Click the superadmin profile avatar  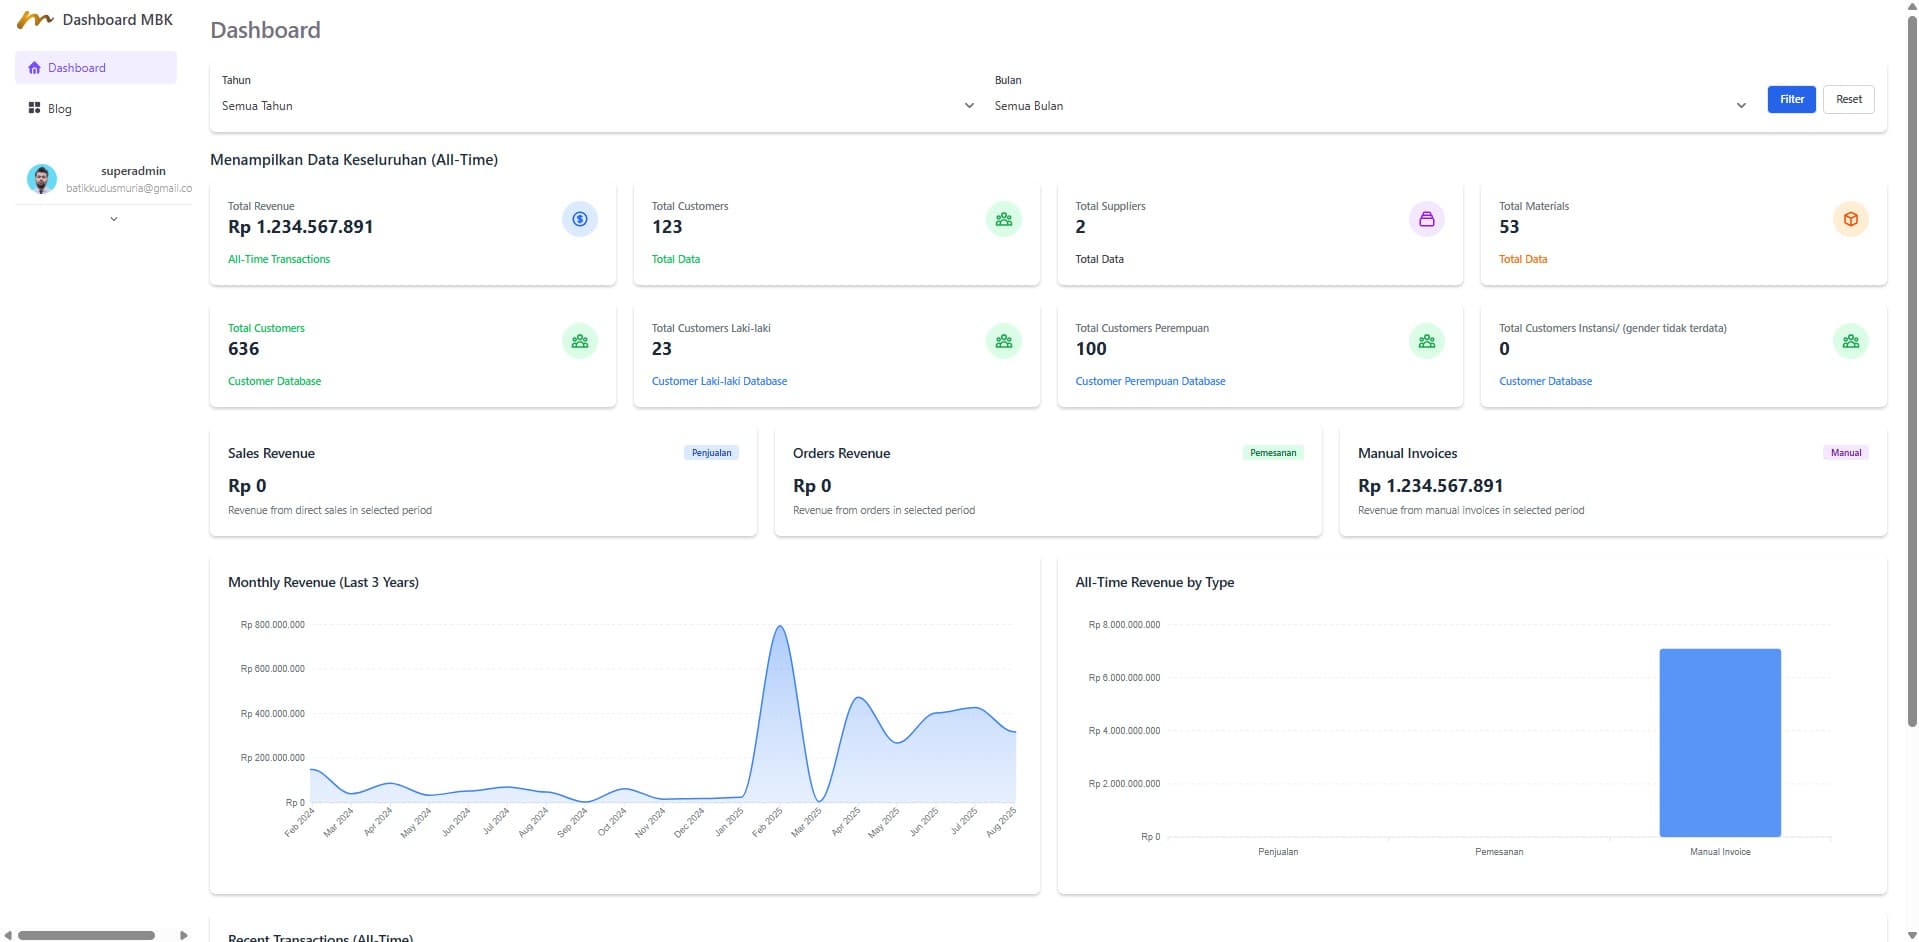41,179
